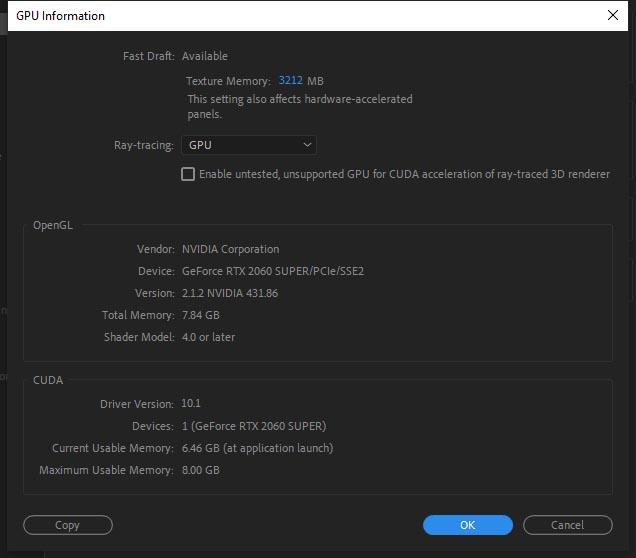Click the Devices value "1 (GeForce RTX 2060 SUPER)"
Viewport: 636px width, 558px height.
tap(254, 426)
